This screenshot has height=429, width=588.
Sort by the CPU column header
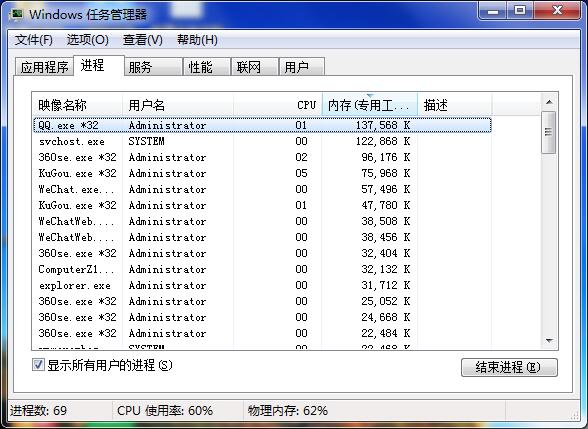278,105
